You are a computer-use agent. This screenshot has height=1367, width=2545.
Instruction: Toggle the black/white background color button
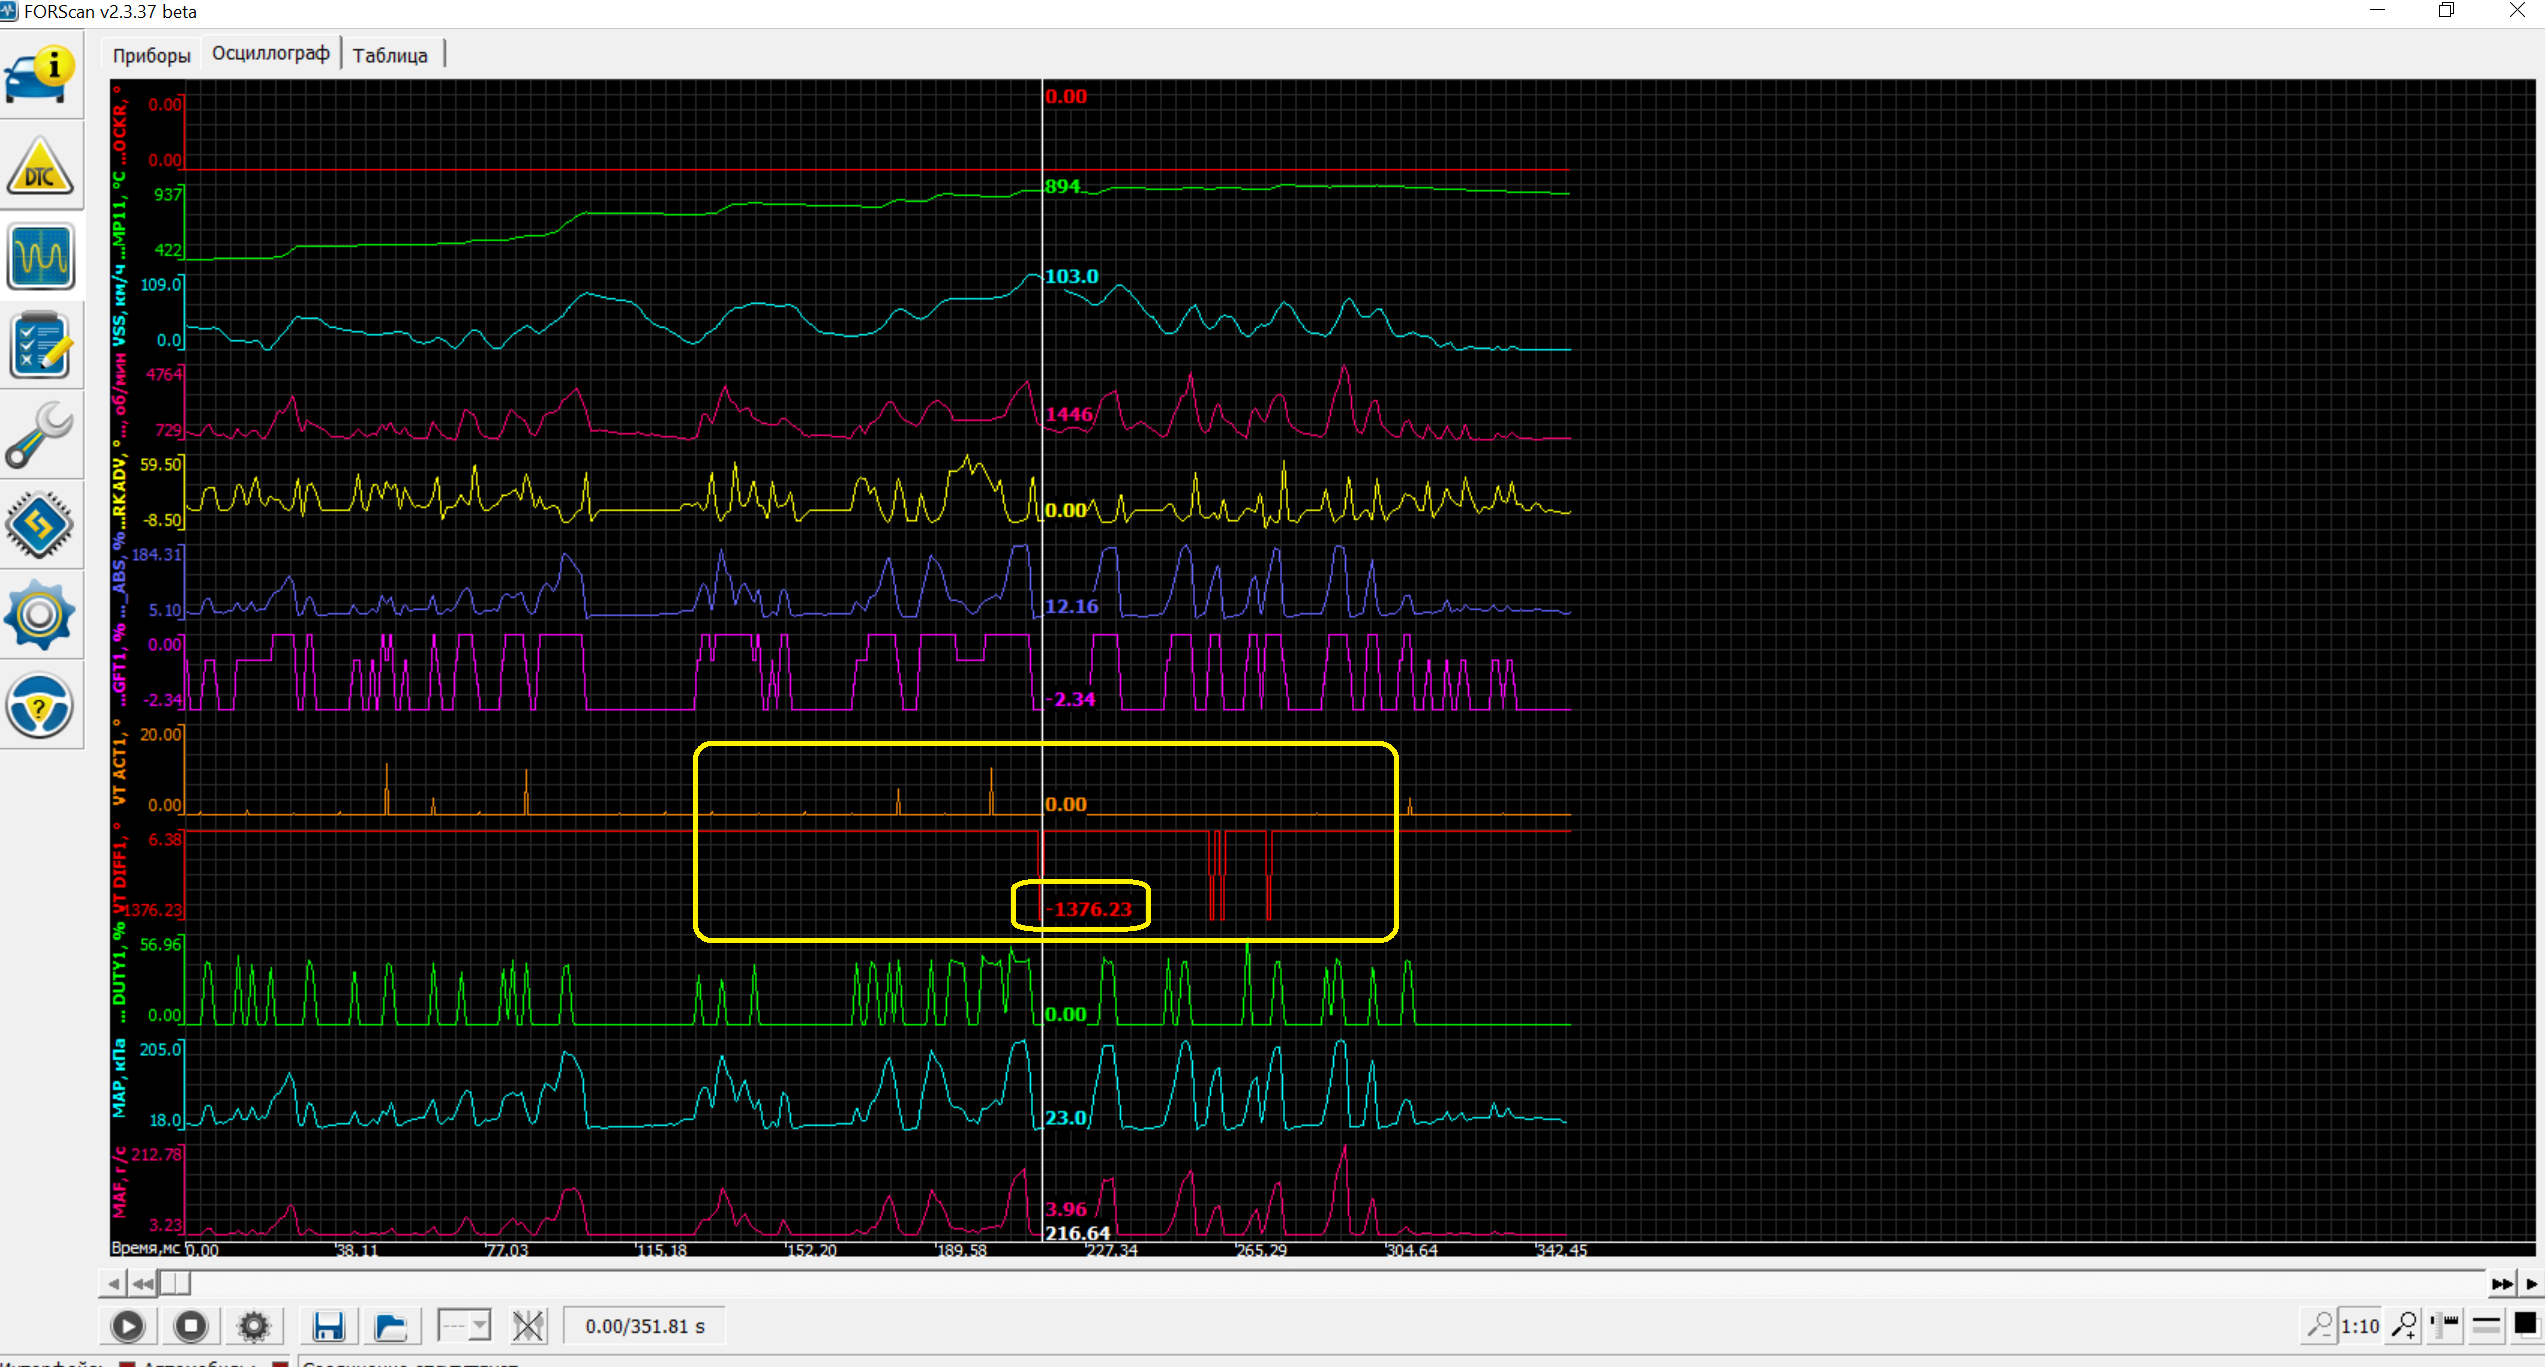[2526, 1326]
